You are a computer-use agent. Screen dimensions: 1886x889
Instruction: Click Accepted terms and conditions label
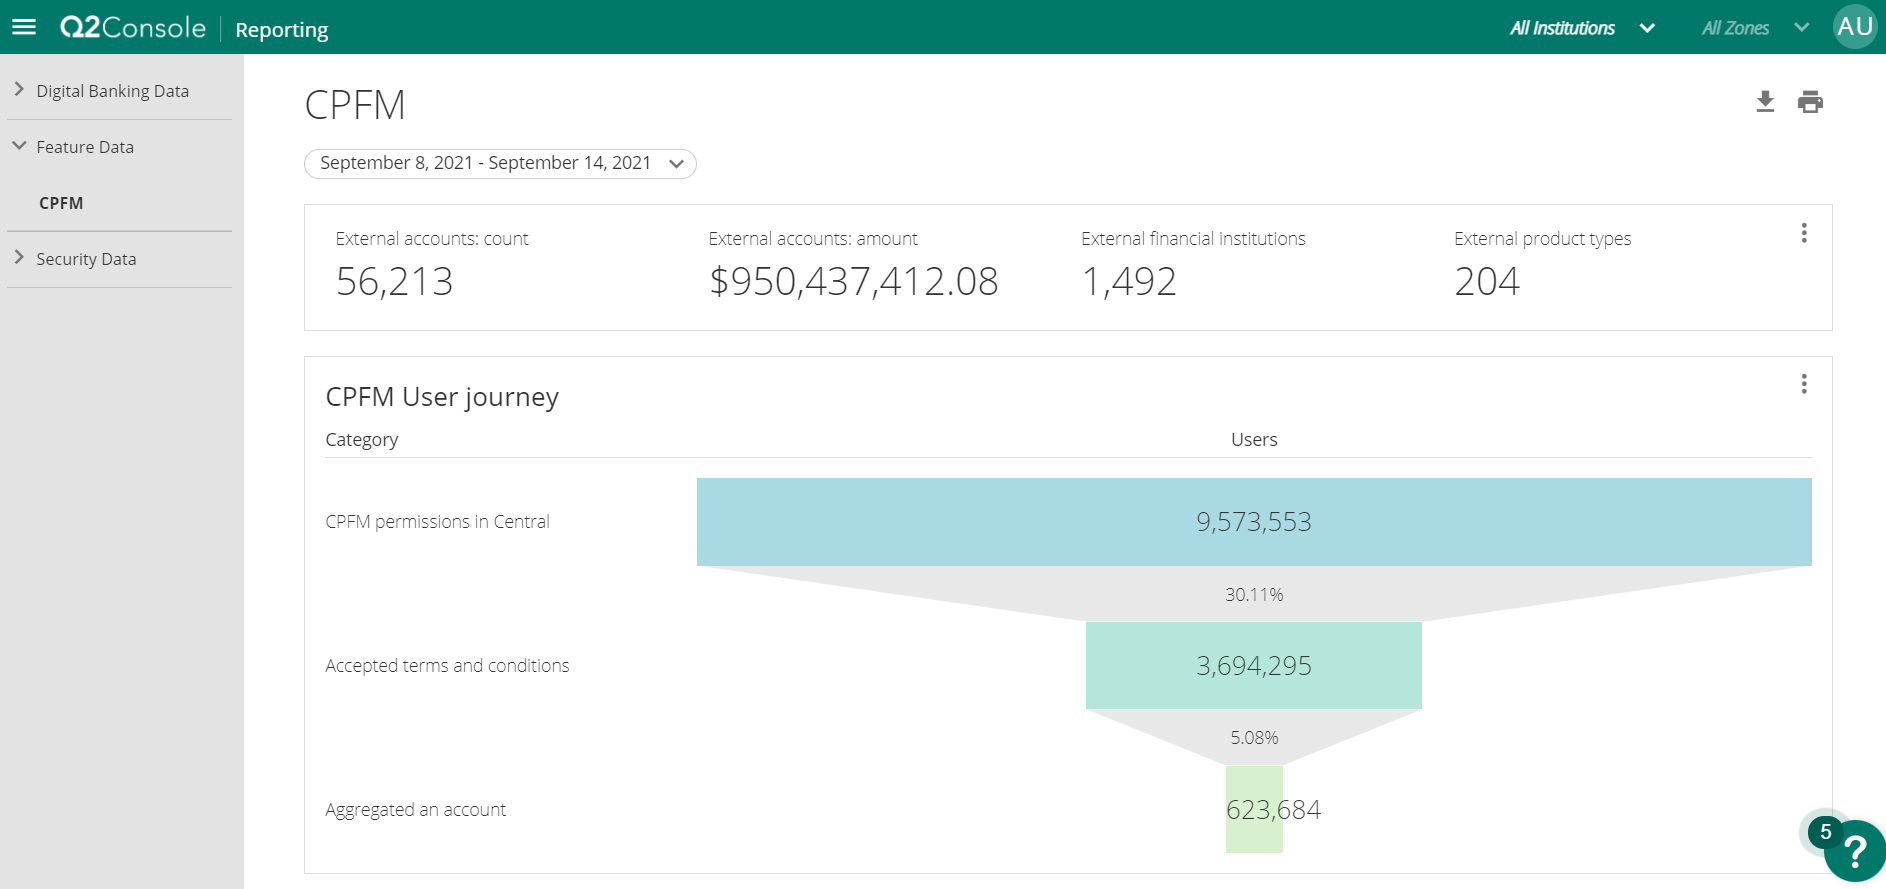tap(447, 666)
